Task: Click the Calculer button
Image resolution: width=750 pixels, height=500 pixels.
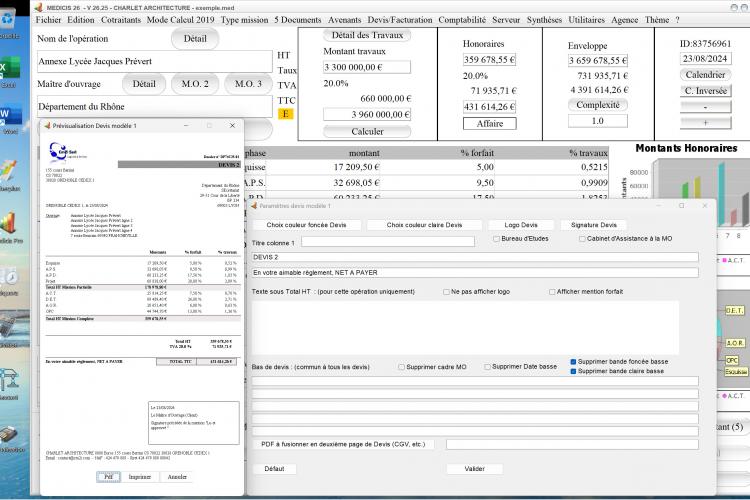Action: [x=367, y=132]
